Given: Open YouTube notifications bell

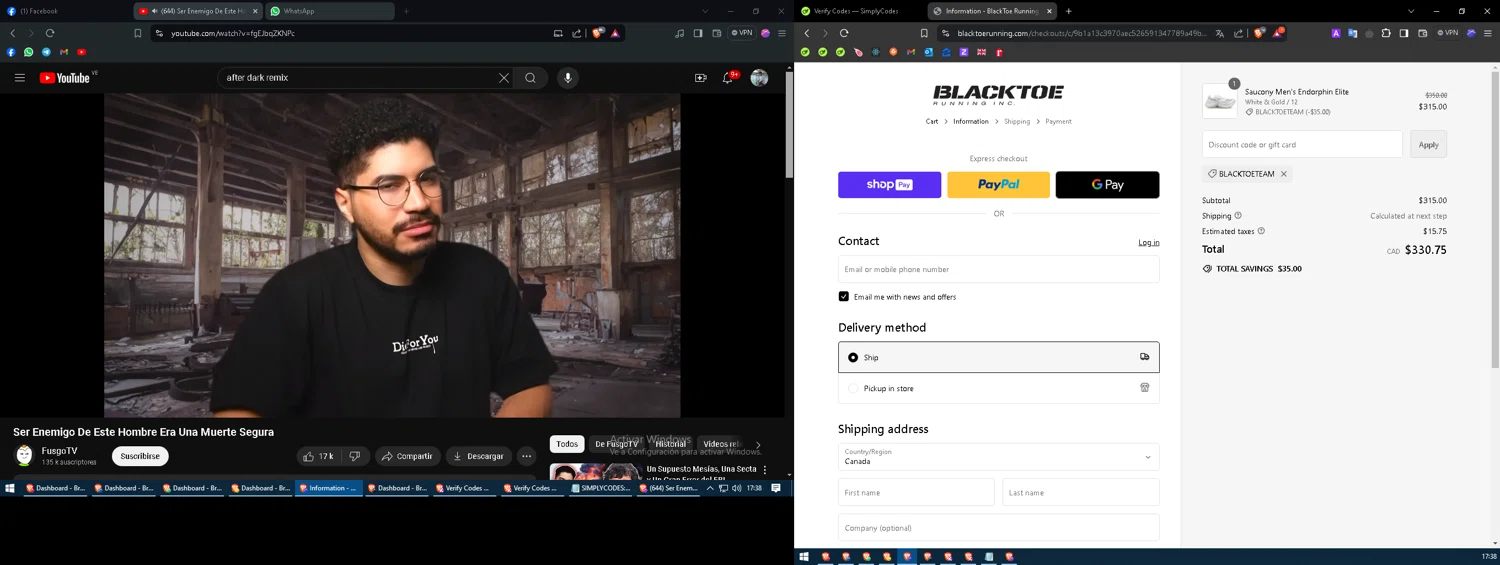Looking at the screenshot, I should point(729,78).
